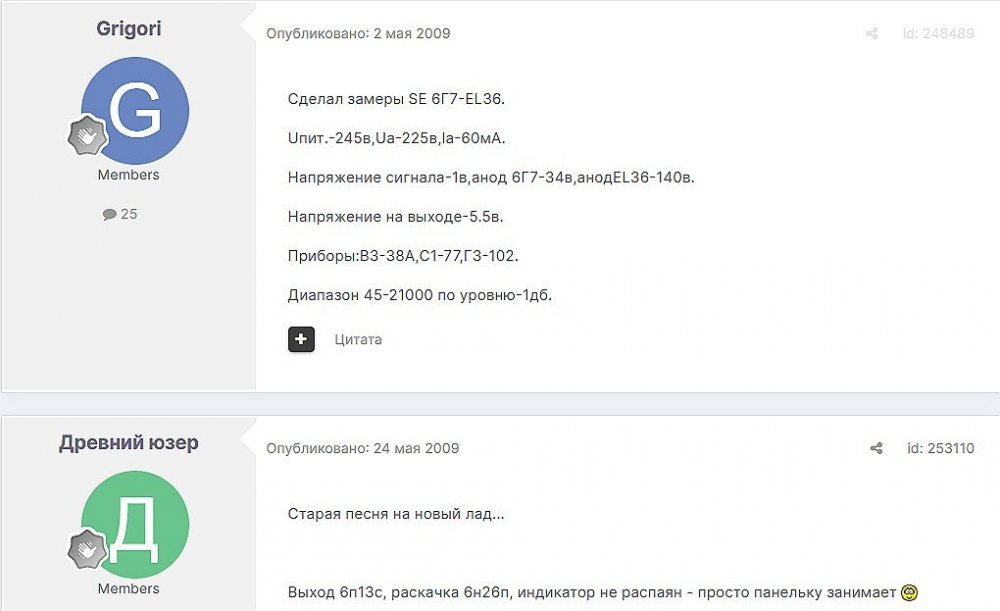Viewport: 1000px width, 611px height.
Task: Click the comment bubble icon showing 25 posts
Action: coord(110,215)
